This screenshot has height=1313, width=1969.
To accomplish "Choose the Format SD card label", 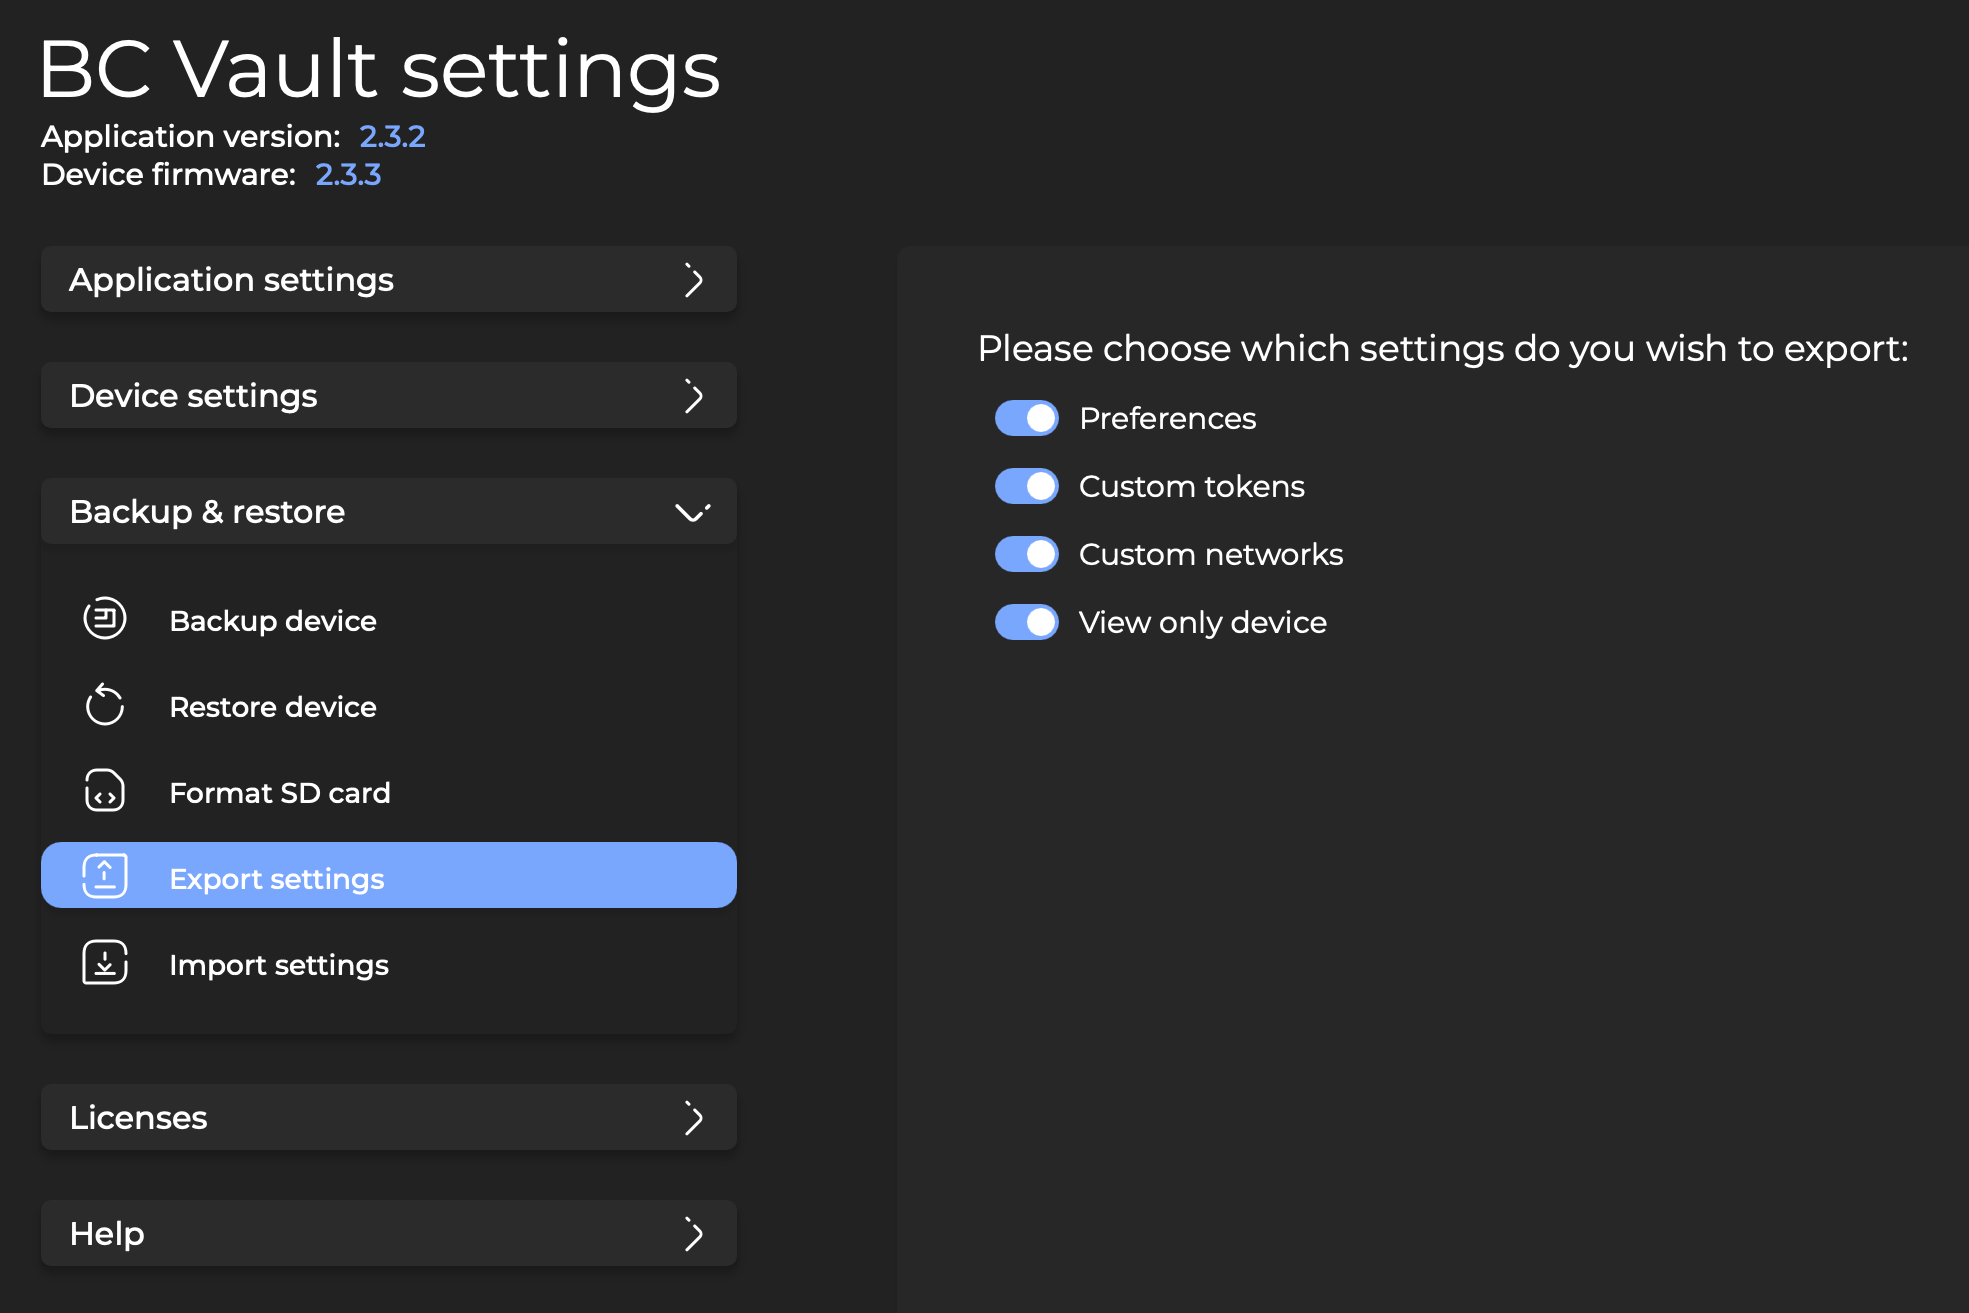I will point(280,793).
